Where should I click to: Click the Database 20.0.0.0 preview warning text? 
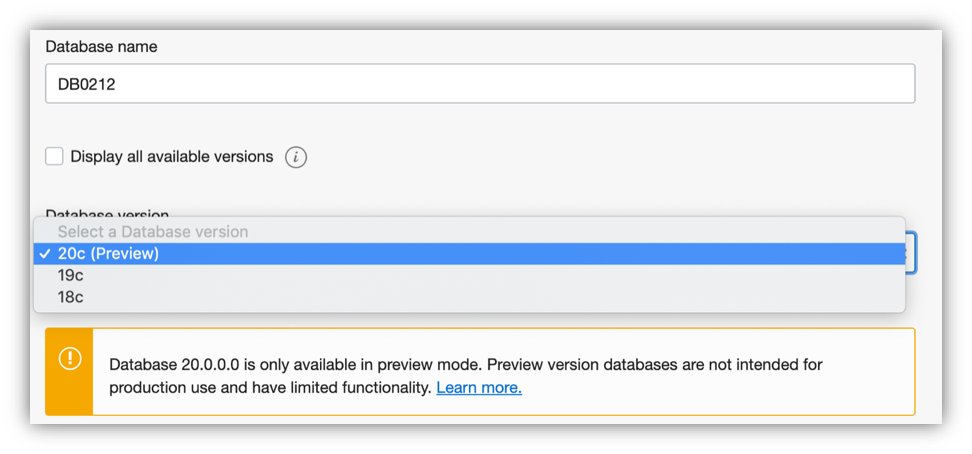[465, 365]
